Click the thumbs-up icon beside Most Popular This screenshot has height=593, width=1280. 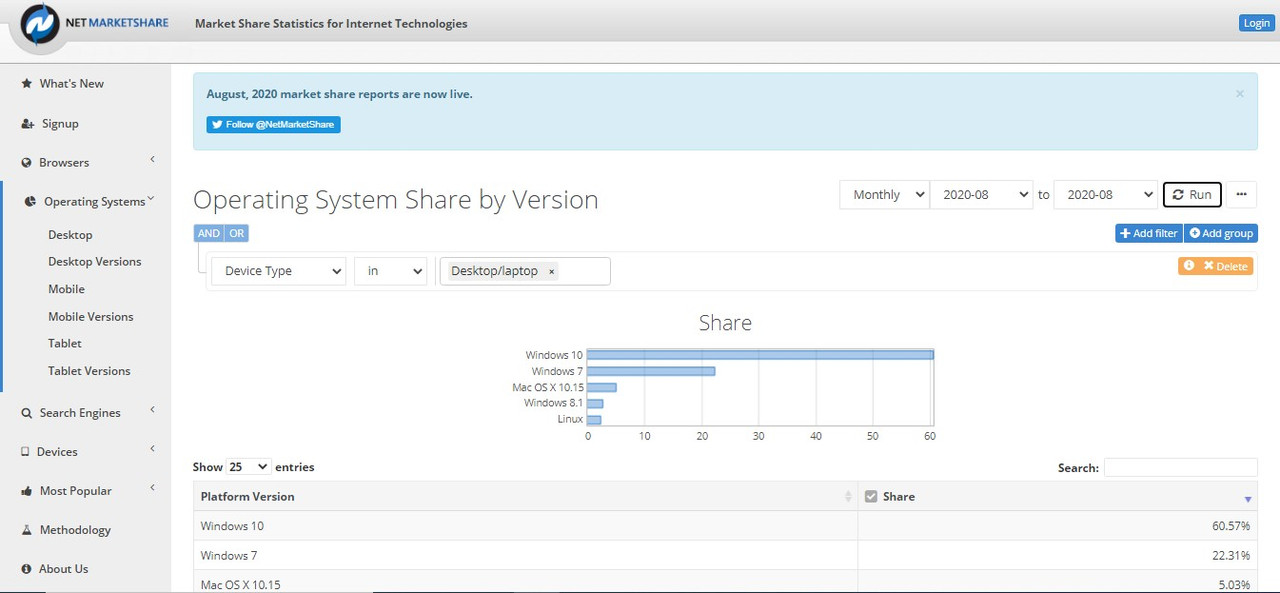27,491
